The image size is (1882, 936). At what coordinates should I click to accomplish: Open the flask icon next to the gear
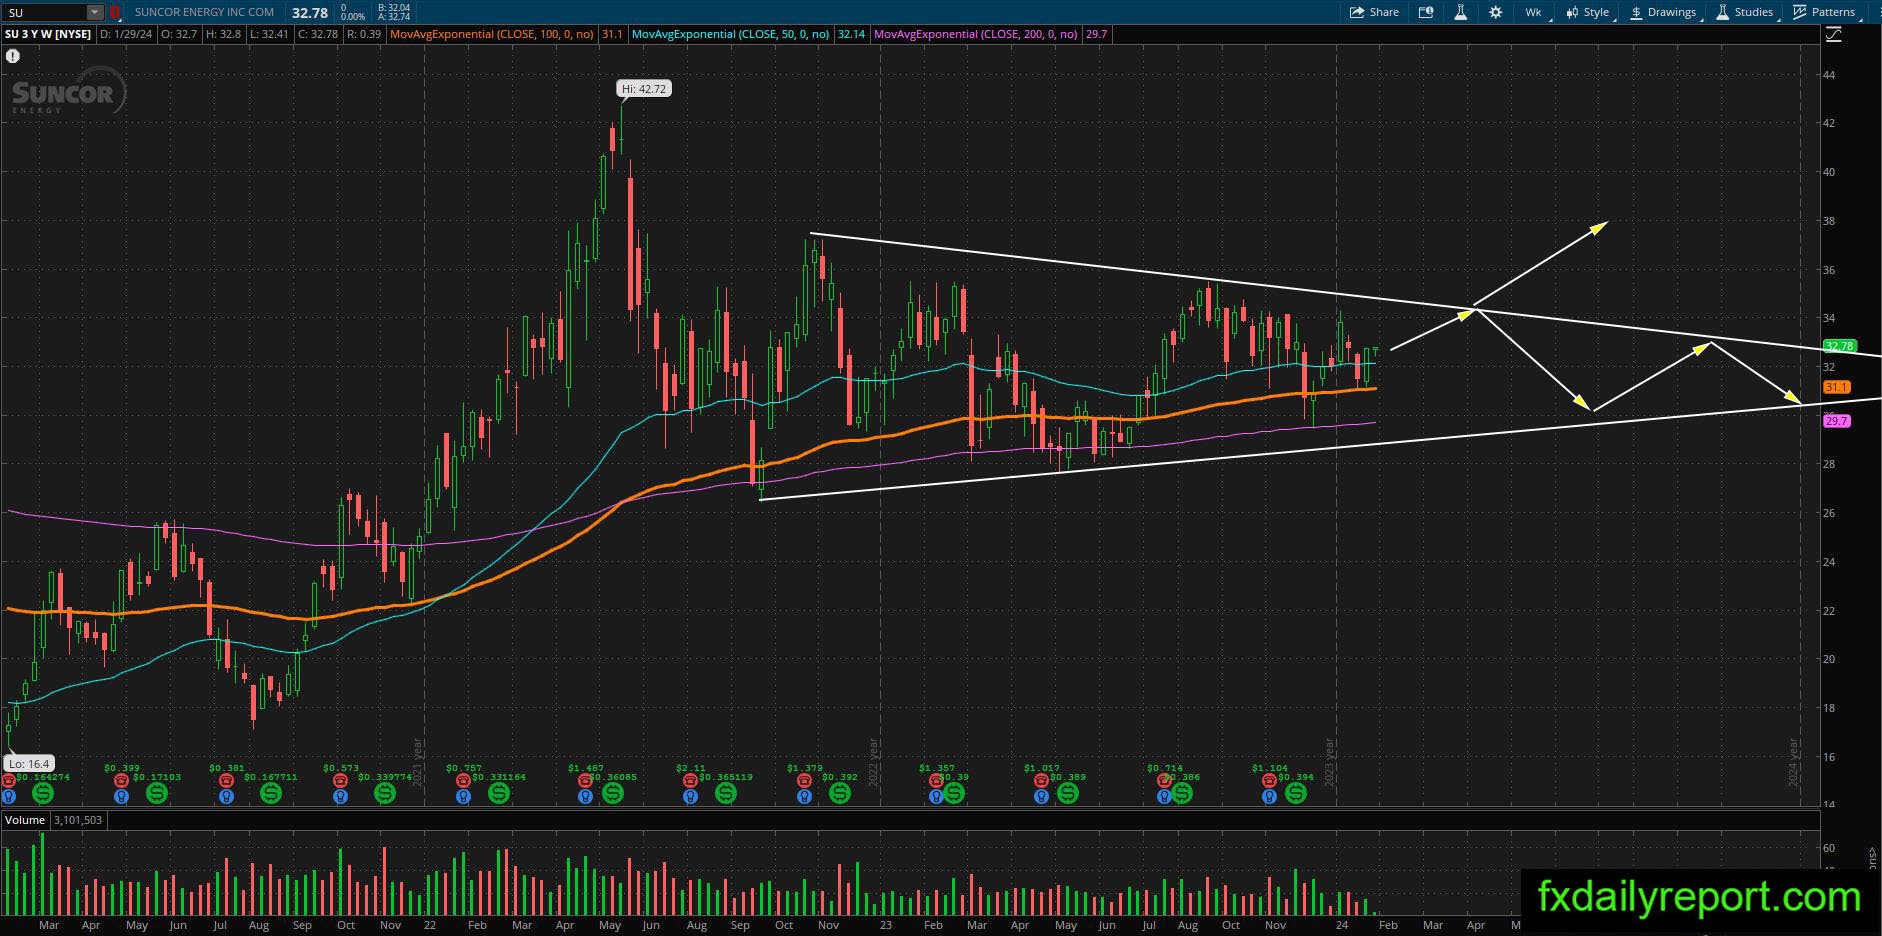tap(1460, 12)
